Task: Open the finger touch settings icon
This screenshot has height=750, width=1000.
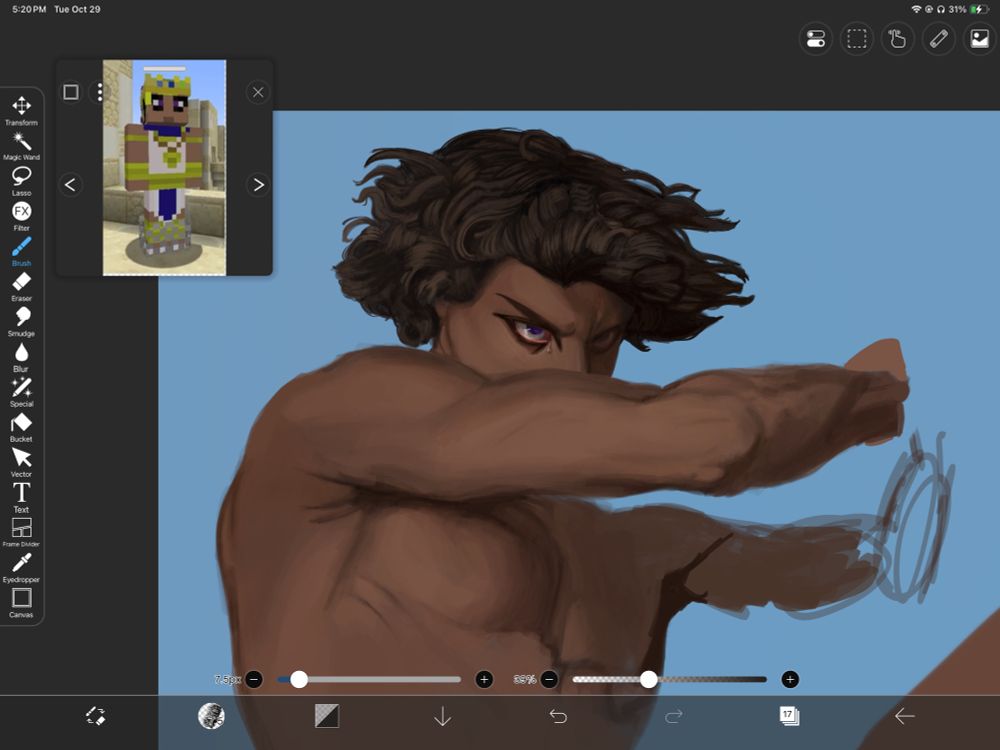Action: [897, 39]
